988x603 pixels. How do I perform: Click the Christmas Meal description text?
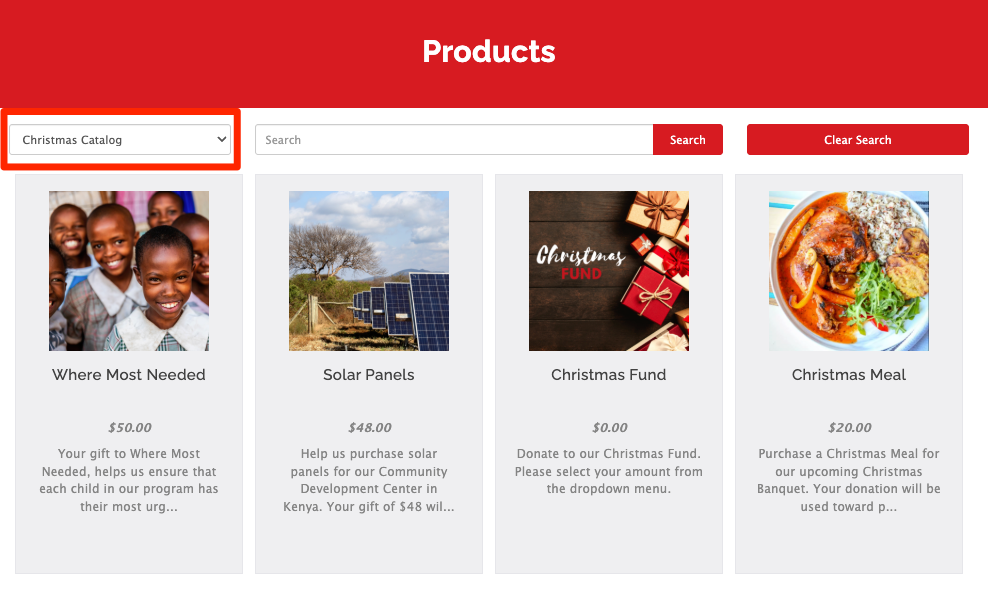(849, 480)
